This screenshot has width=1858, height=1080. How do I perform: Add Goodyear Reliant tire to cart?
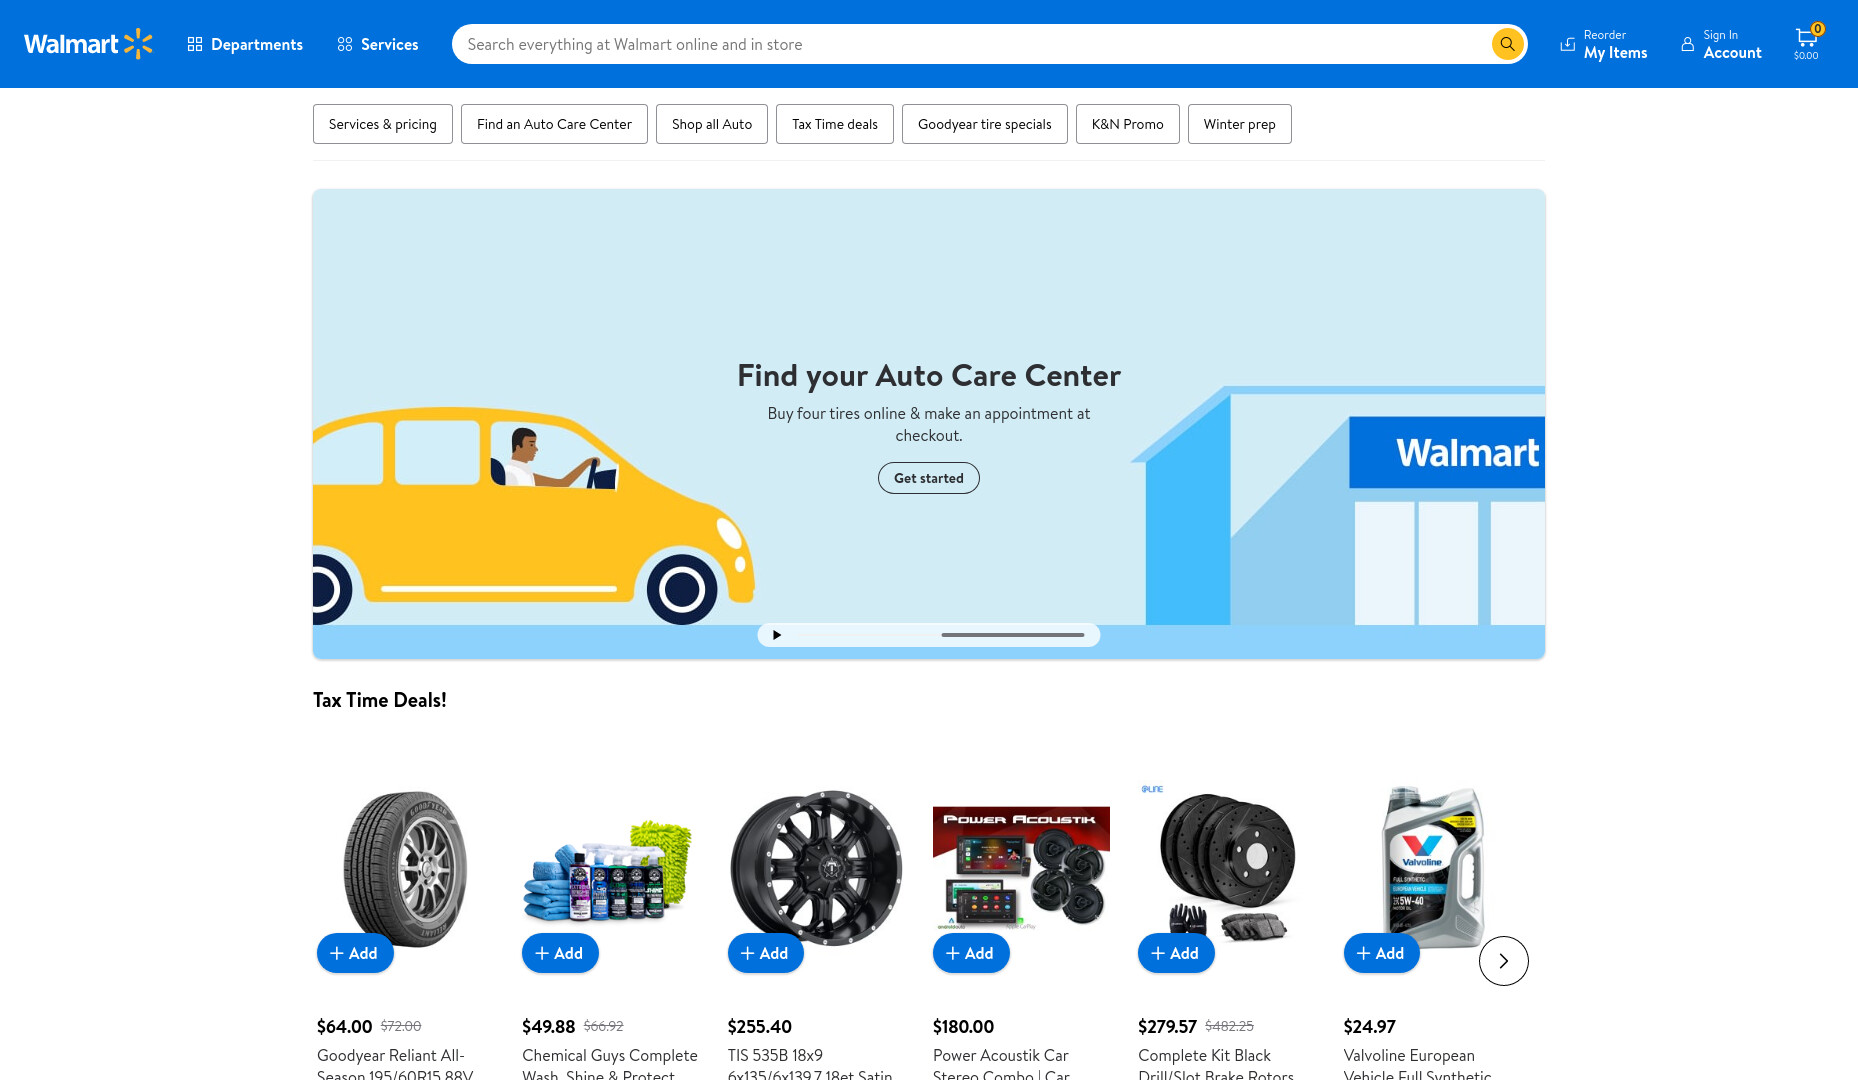[355, 953]
